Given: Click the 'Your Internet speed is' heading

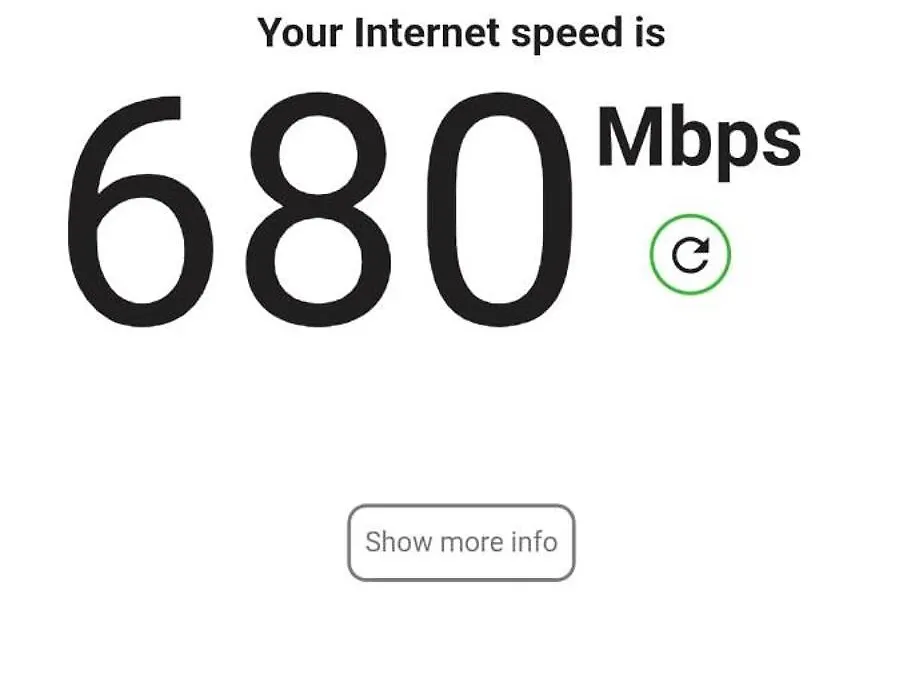Looking at the screenshot, I should tap(461, 33).
